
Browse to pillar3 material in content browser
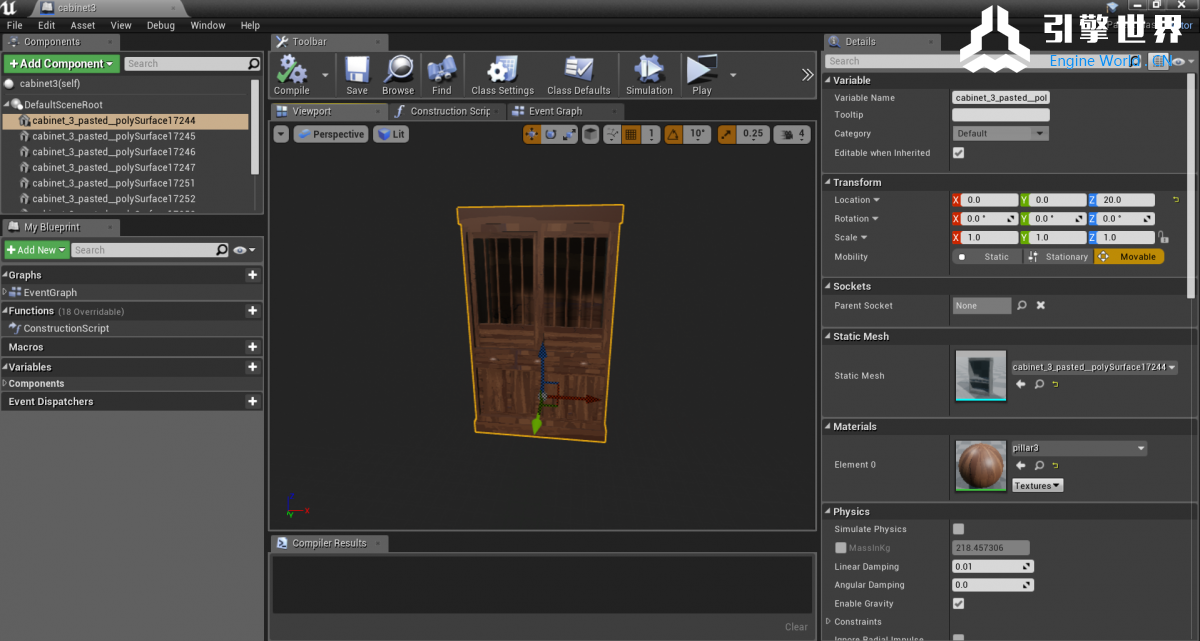click(1039, 465)
